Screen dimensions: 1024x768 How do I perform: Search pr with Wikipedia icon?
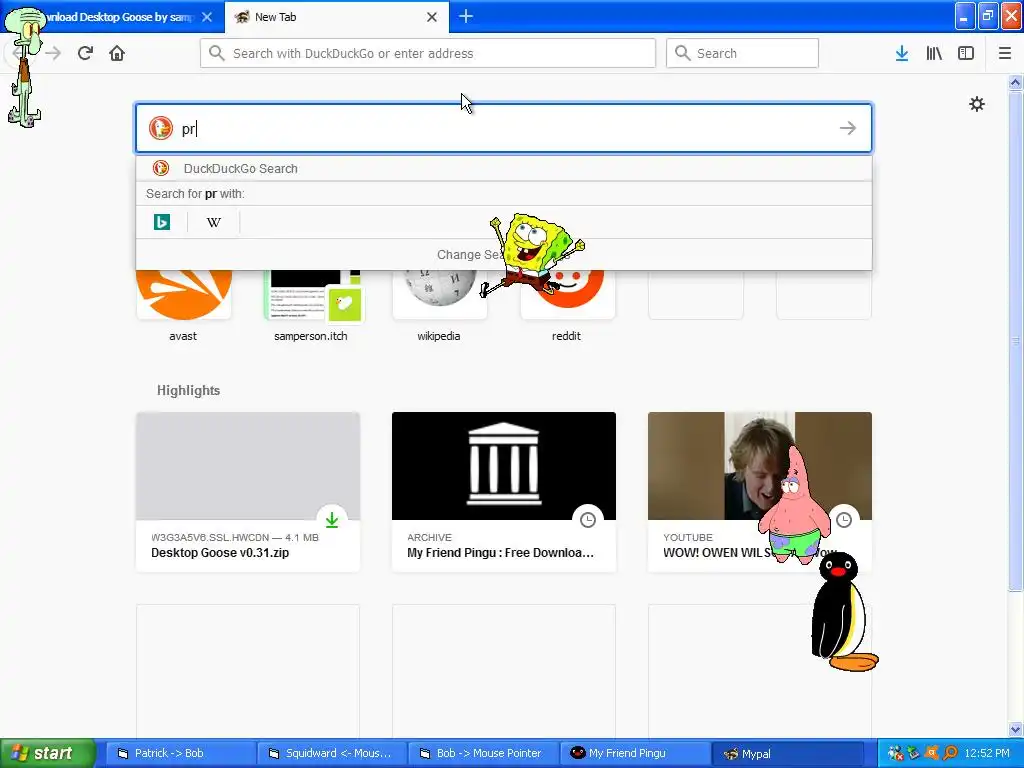coord(214,222)
